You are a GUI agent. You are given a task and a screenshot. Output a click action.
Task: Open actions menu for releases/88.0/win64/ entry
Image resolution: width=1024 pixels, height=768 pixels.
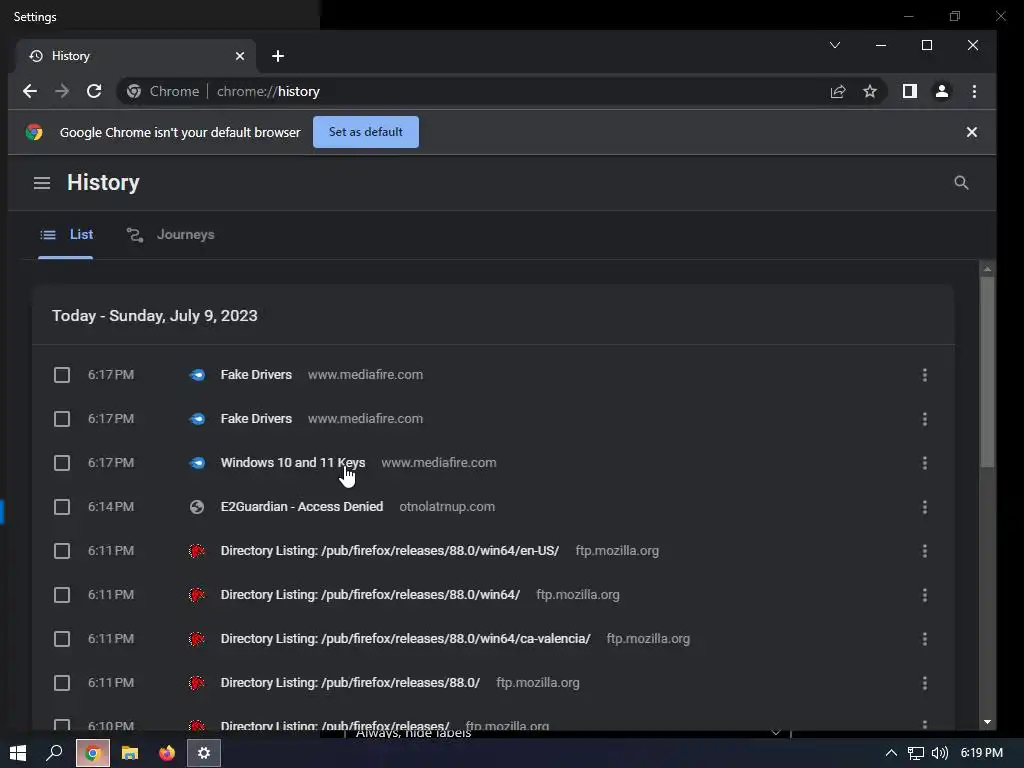[x=925, y=595]
